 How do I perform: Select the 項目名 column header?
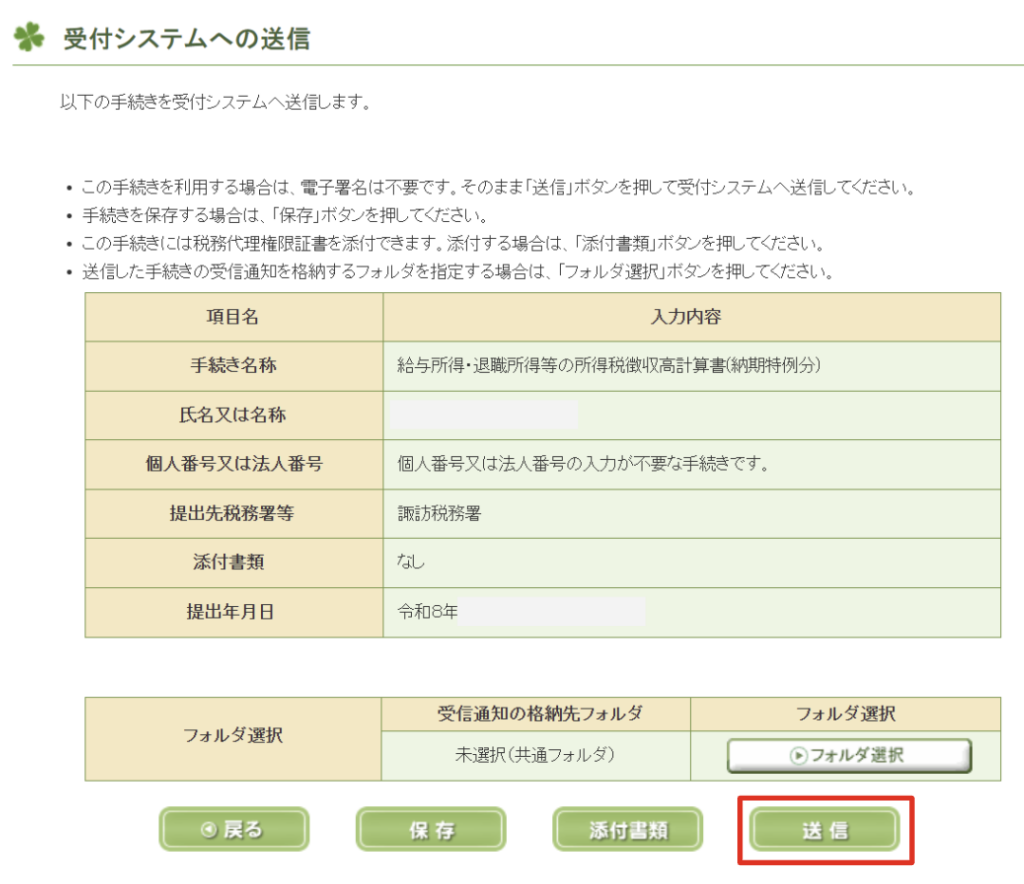click(234, 317)
